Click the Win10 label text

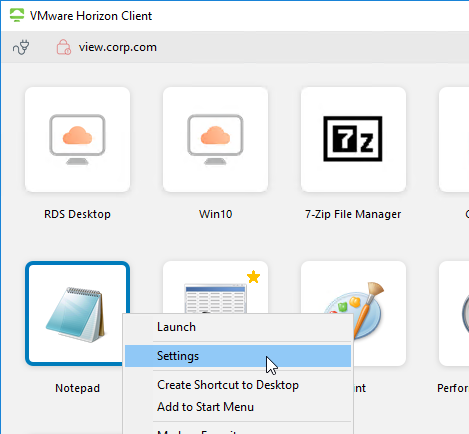(x=215, y=214)
